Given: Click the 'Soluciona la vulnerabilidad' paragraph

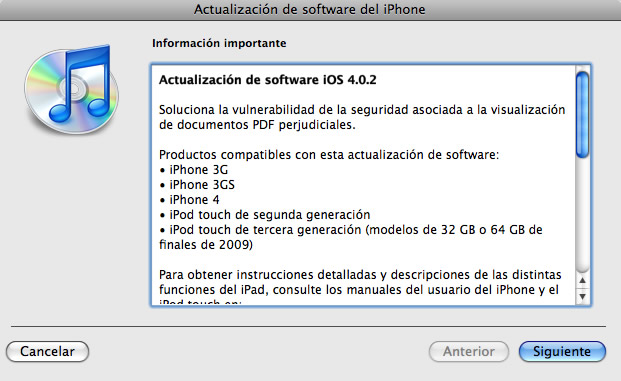Looking at the screenshot, I should tap(362, 117).
